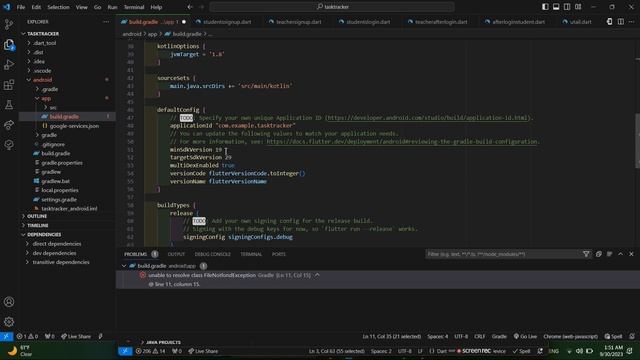Open the File menu

21,7
